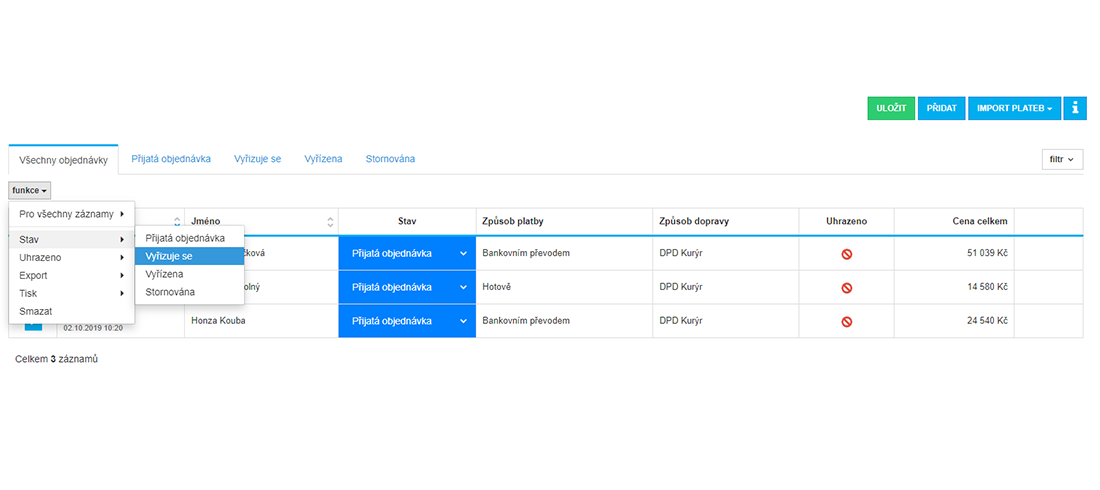The height and width of the screenshot is (490, 1100).
Task: Open Stav dropdown in 51 039 Kč row
Action: 407,253
